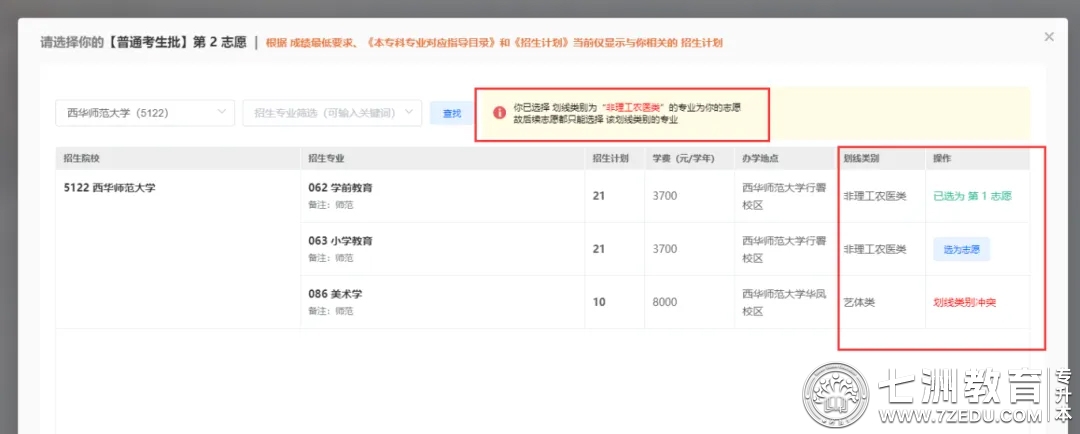This screenshot has height=434, width=1080.
Task: Open the 招生专业筛选 major filter dropdown
Action: [332, 113]
